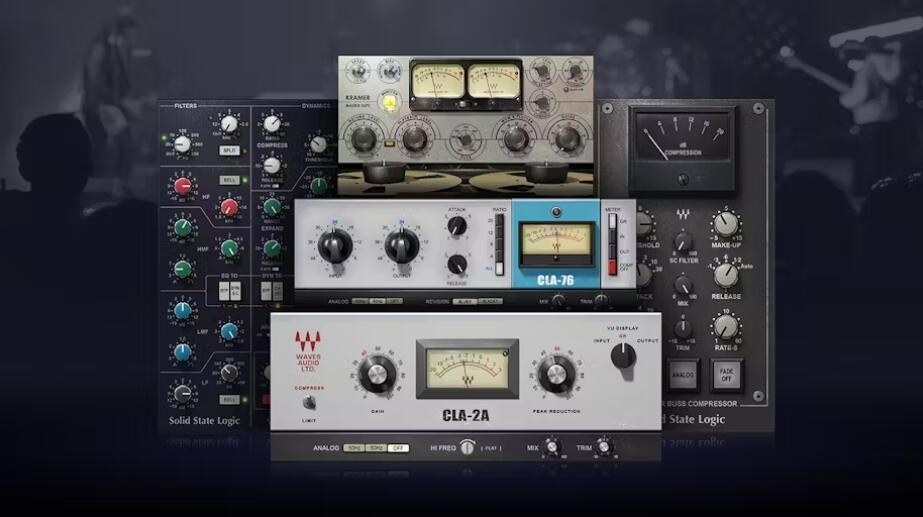Click the Waves logo on SSL buss compressor
The width and height of the screenshot is (923, 517).
coord(683,214)
